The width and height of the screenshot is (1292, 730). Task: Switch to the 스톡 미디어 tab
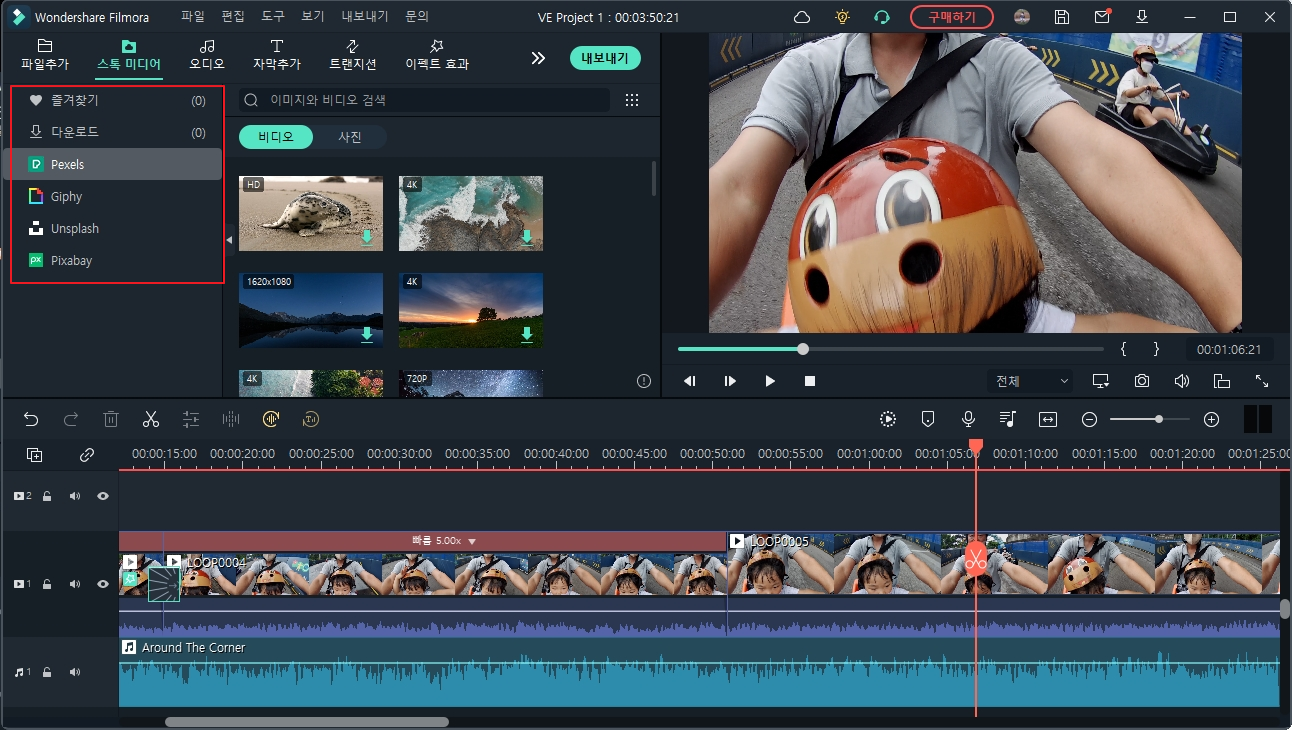click(127, 57)
